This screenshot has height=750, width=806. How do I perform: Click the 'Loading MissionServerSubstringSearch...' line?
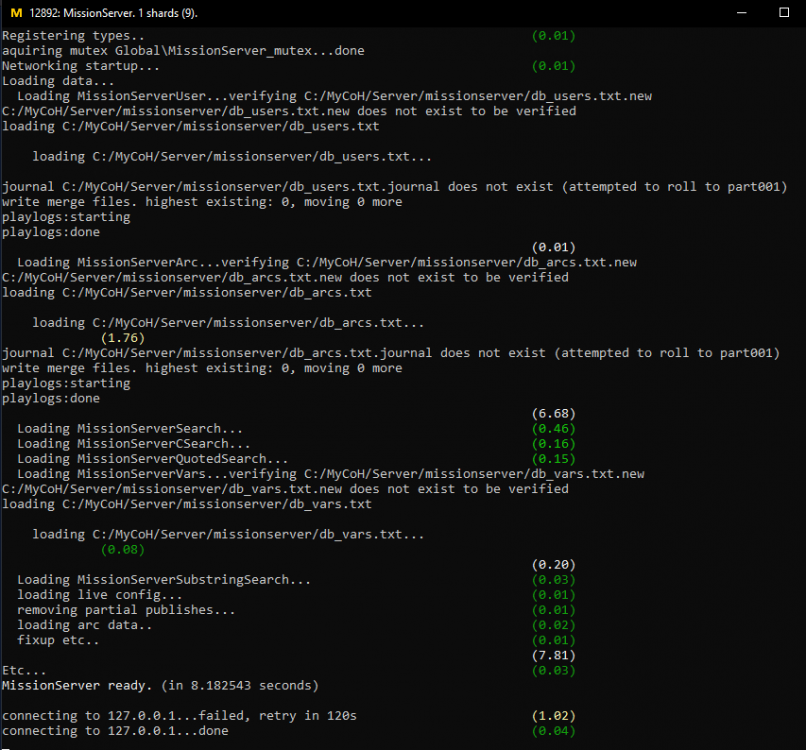point(164,579)
